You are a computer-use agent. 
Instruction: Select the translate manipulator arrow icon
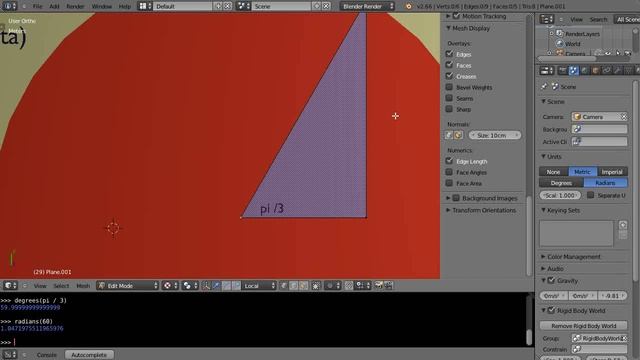click(x=216, y=286)
